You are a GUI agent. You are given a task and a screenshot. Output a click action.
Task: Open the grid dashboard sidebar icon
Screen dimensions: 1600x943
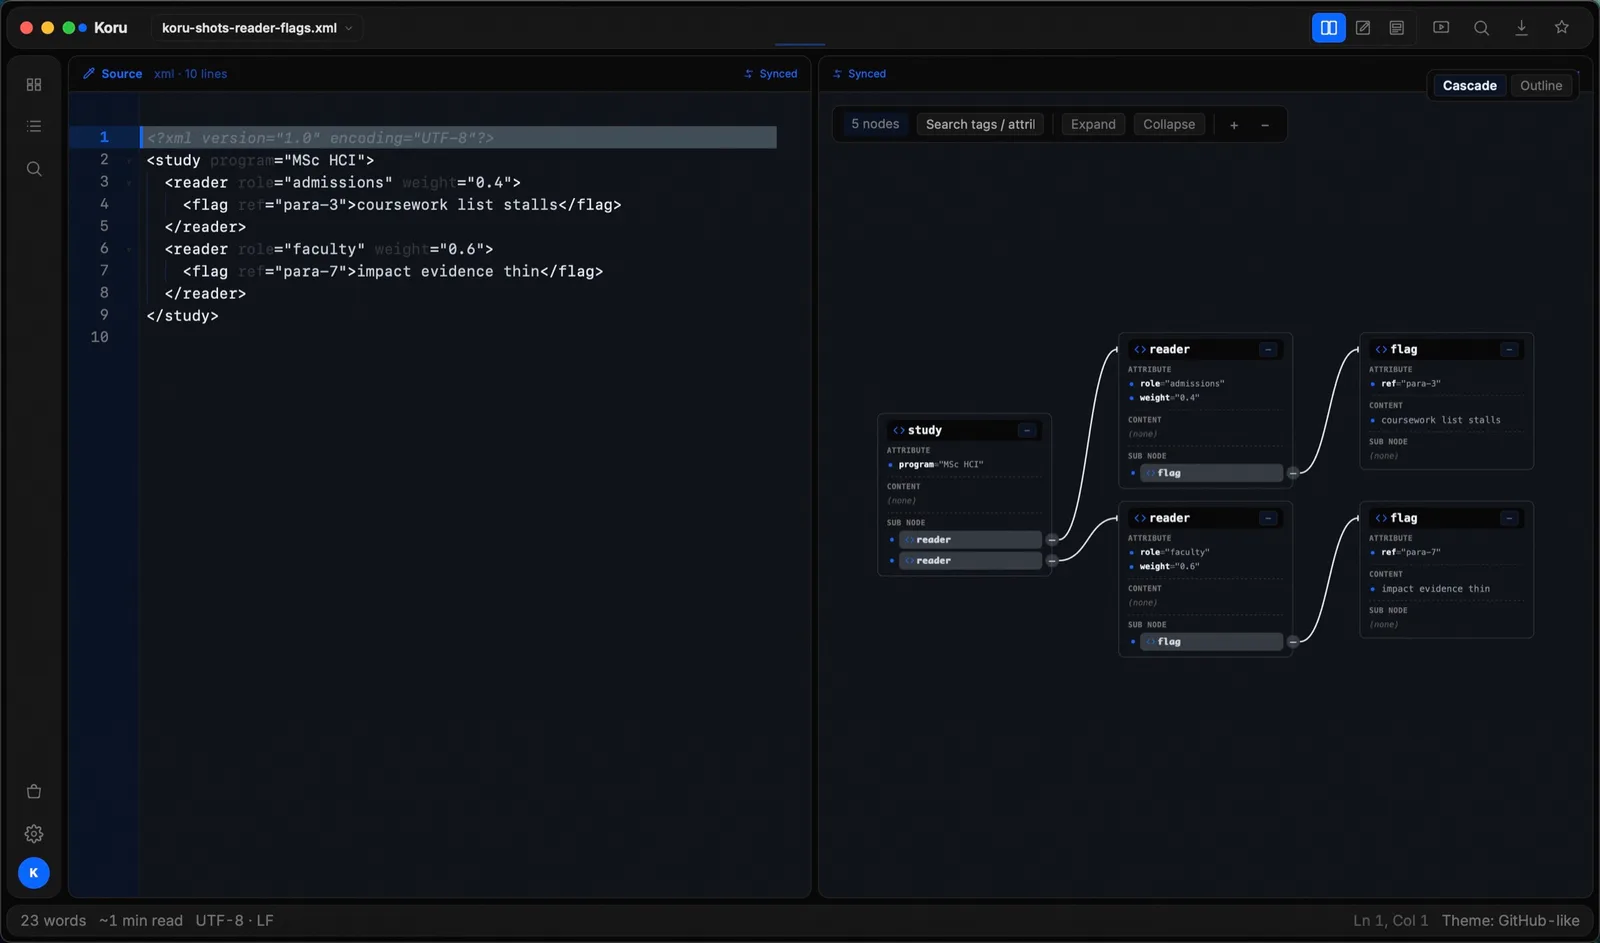[x=34, y=85]
